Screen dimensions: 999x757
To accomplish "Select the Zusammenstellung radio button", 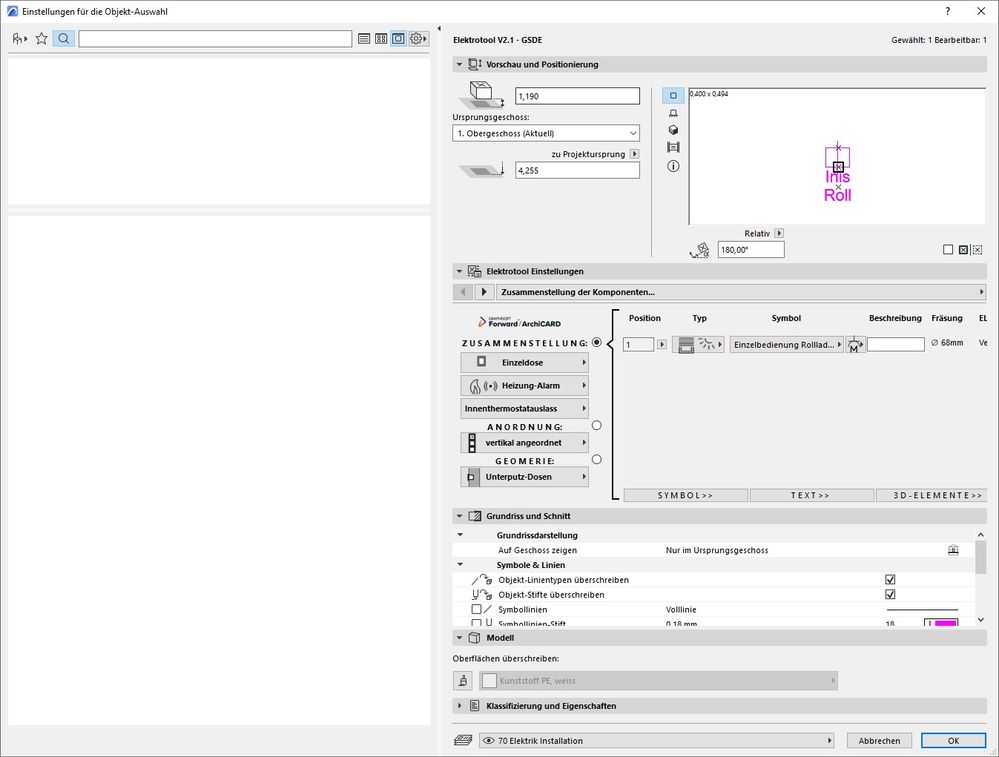I will 596,342.
